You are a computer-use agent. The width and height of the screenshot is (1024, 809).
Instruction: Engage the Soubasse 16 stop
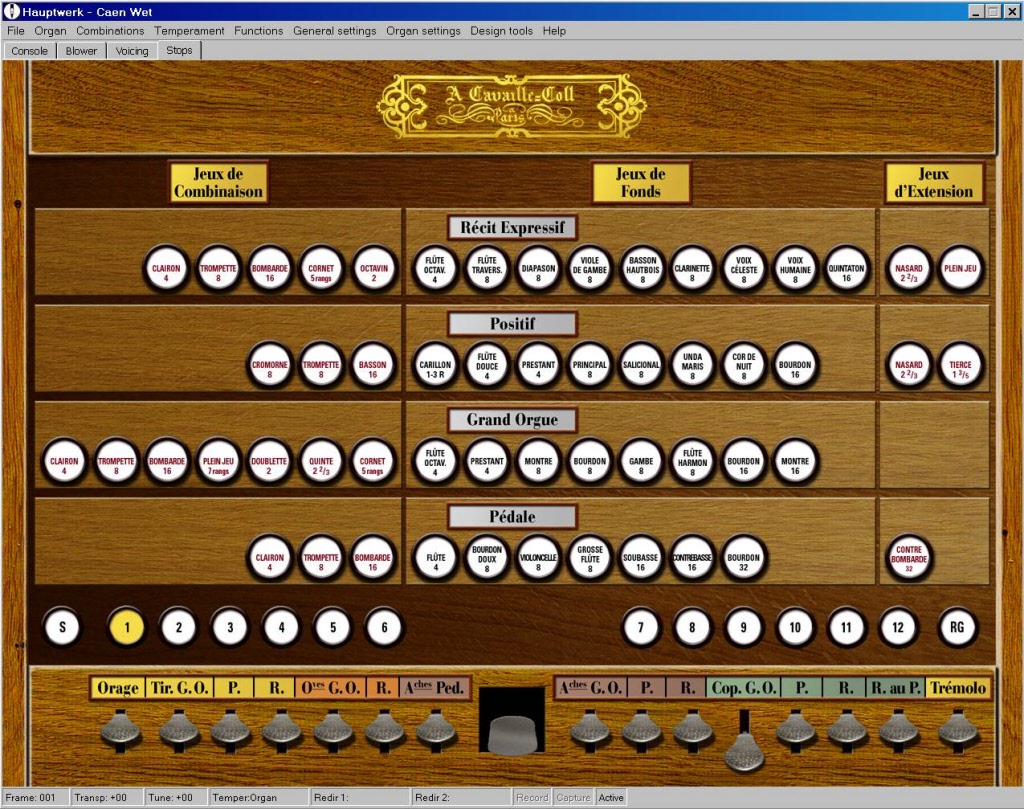tap(641, 558)
